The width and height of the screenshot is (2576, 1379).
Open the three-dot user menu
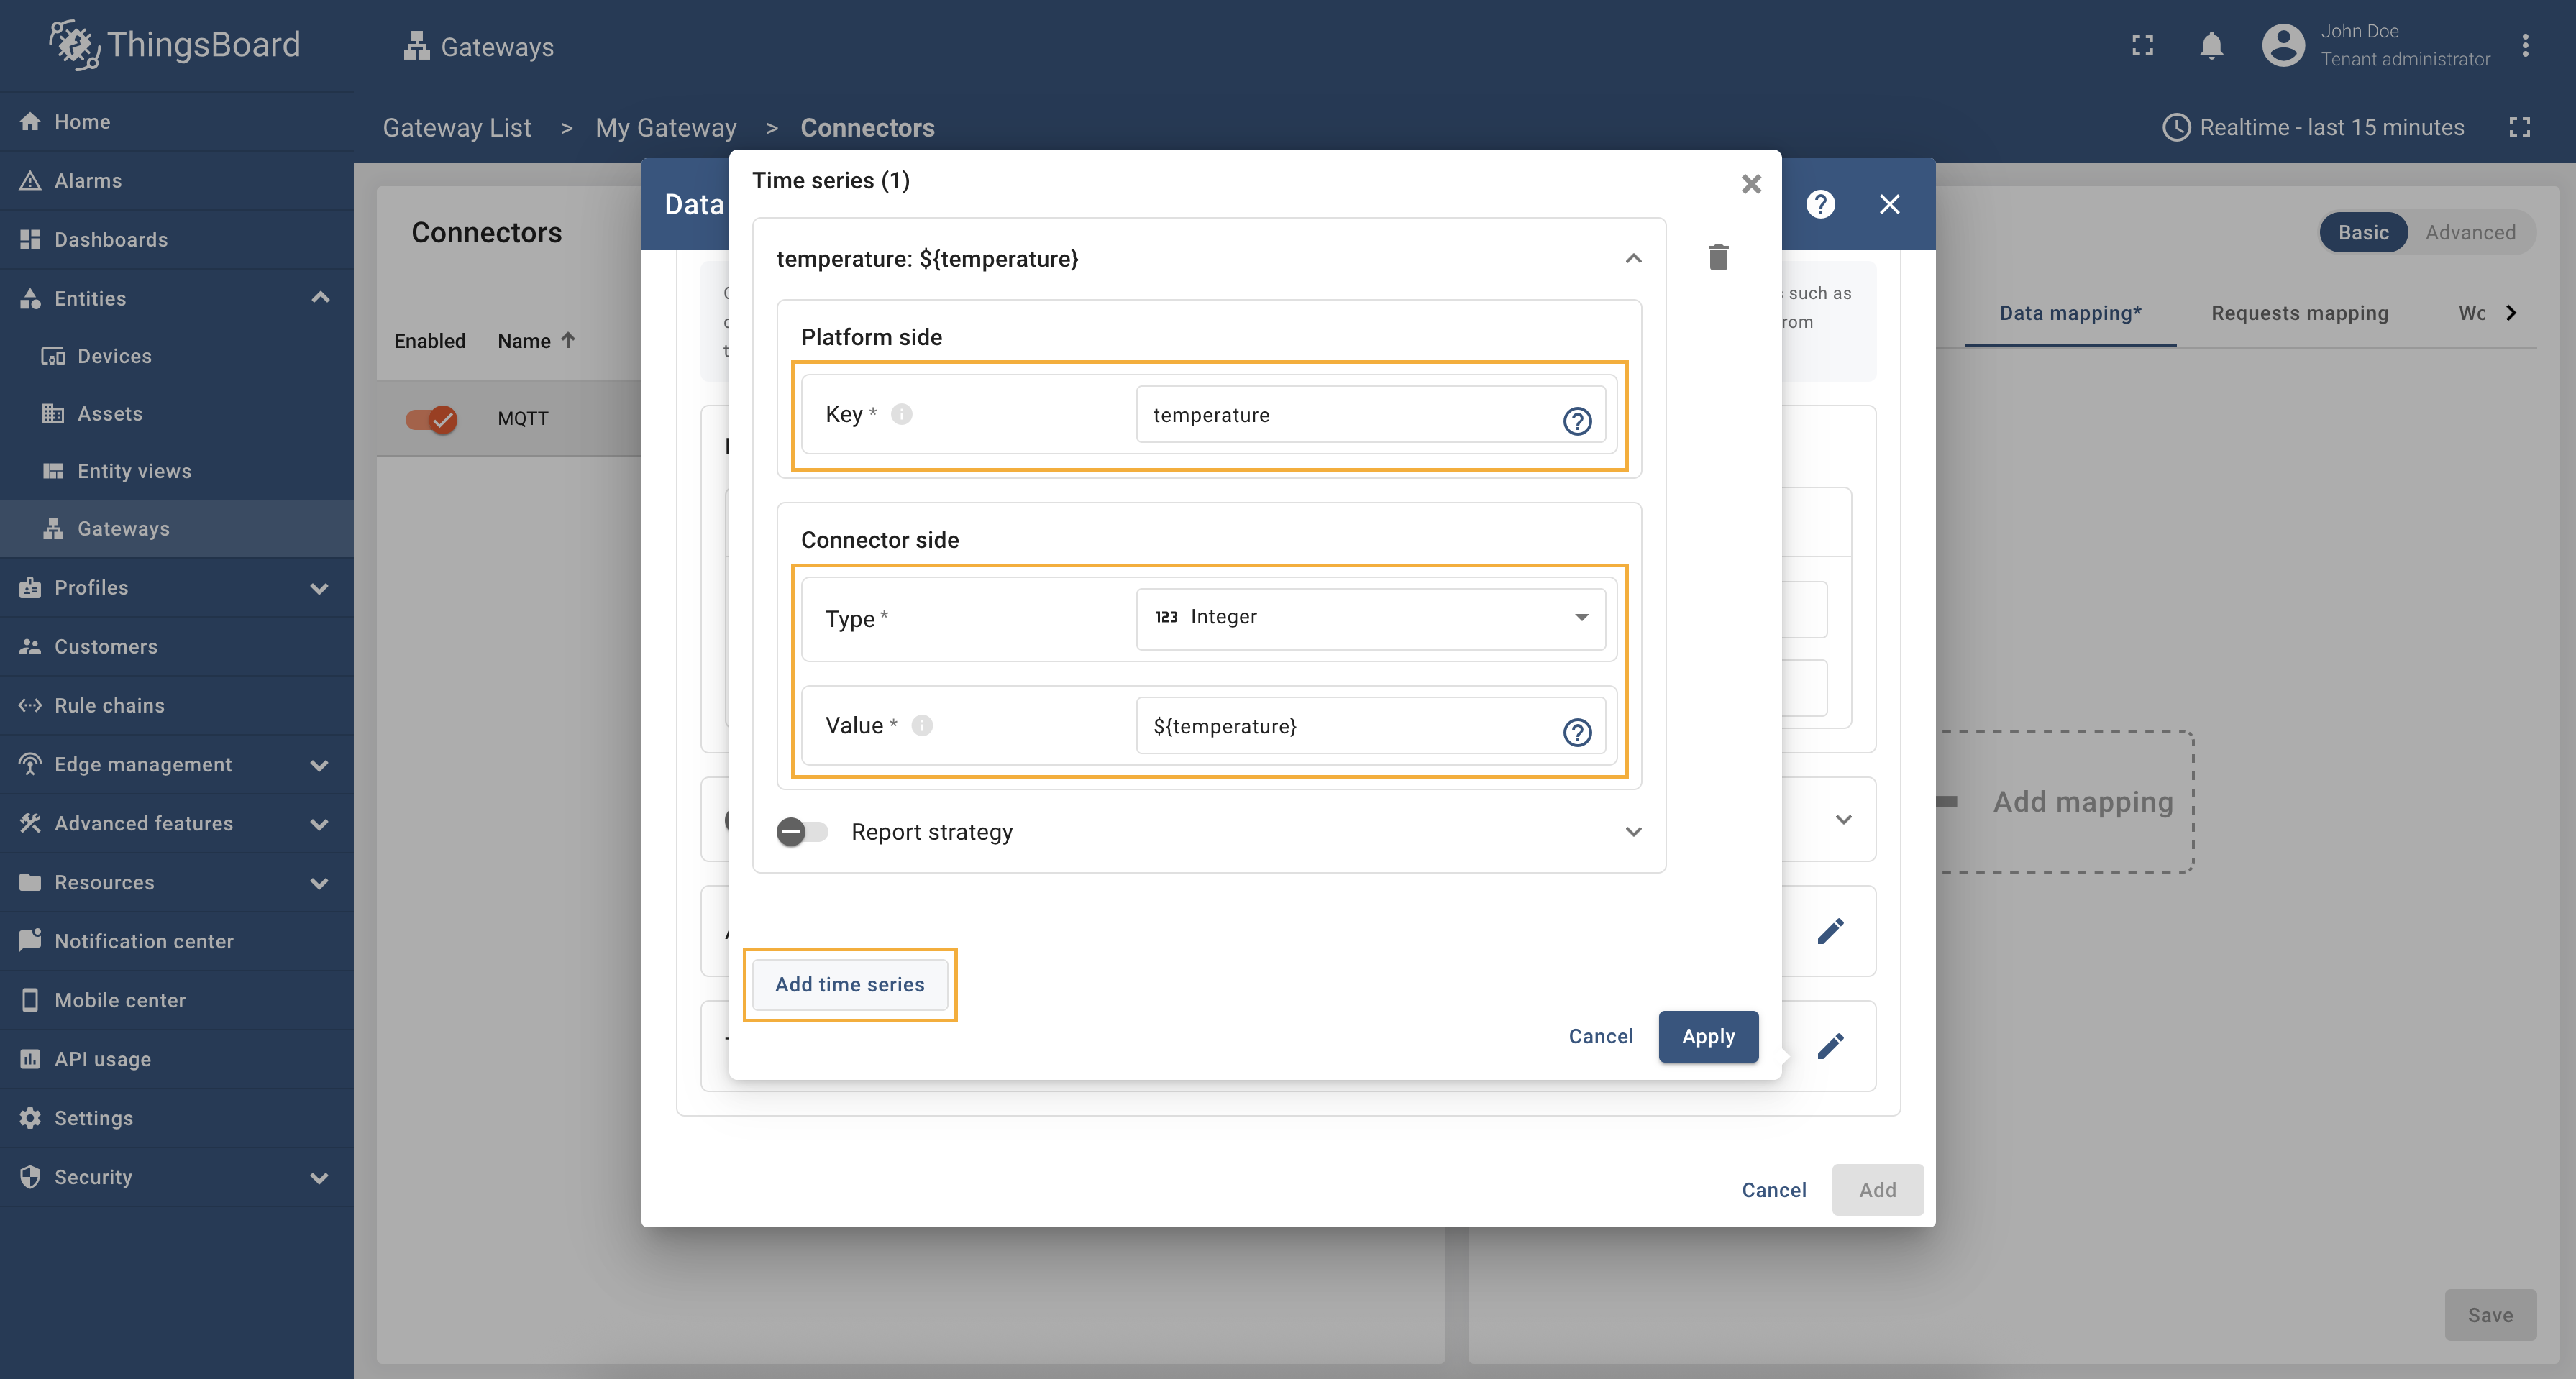[2525, 46]
